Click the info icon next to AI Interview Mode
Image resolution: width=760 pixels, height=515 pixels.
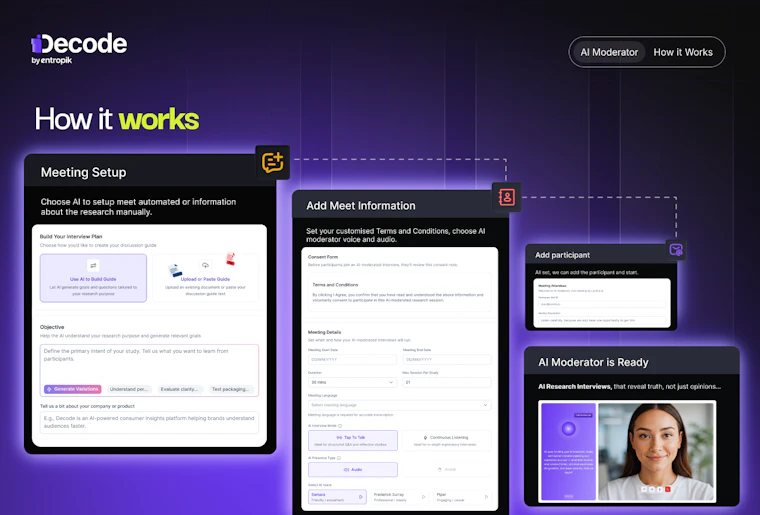[x=340, y=426]
